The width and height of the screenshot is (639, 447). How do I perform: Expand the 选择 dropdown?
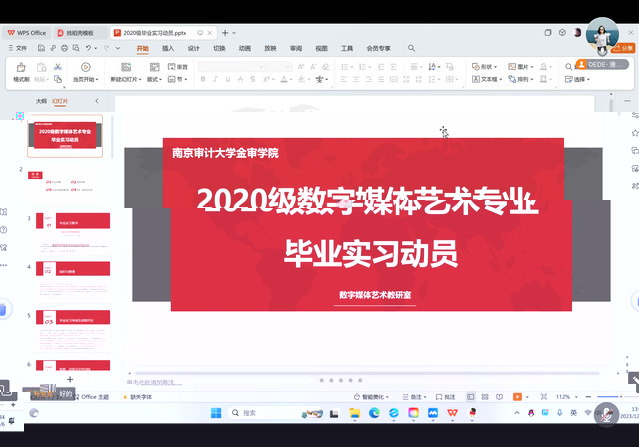[x=580, y=79]
